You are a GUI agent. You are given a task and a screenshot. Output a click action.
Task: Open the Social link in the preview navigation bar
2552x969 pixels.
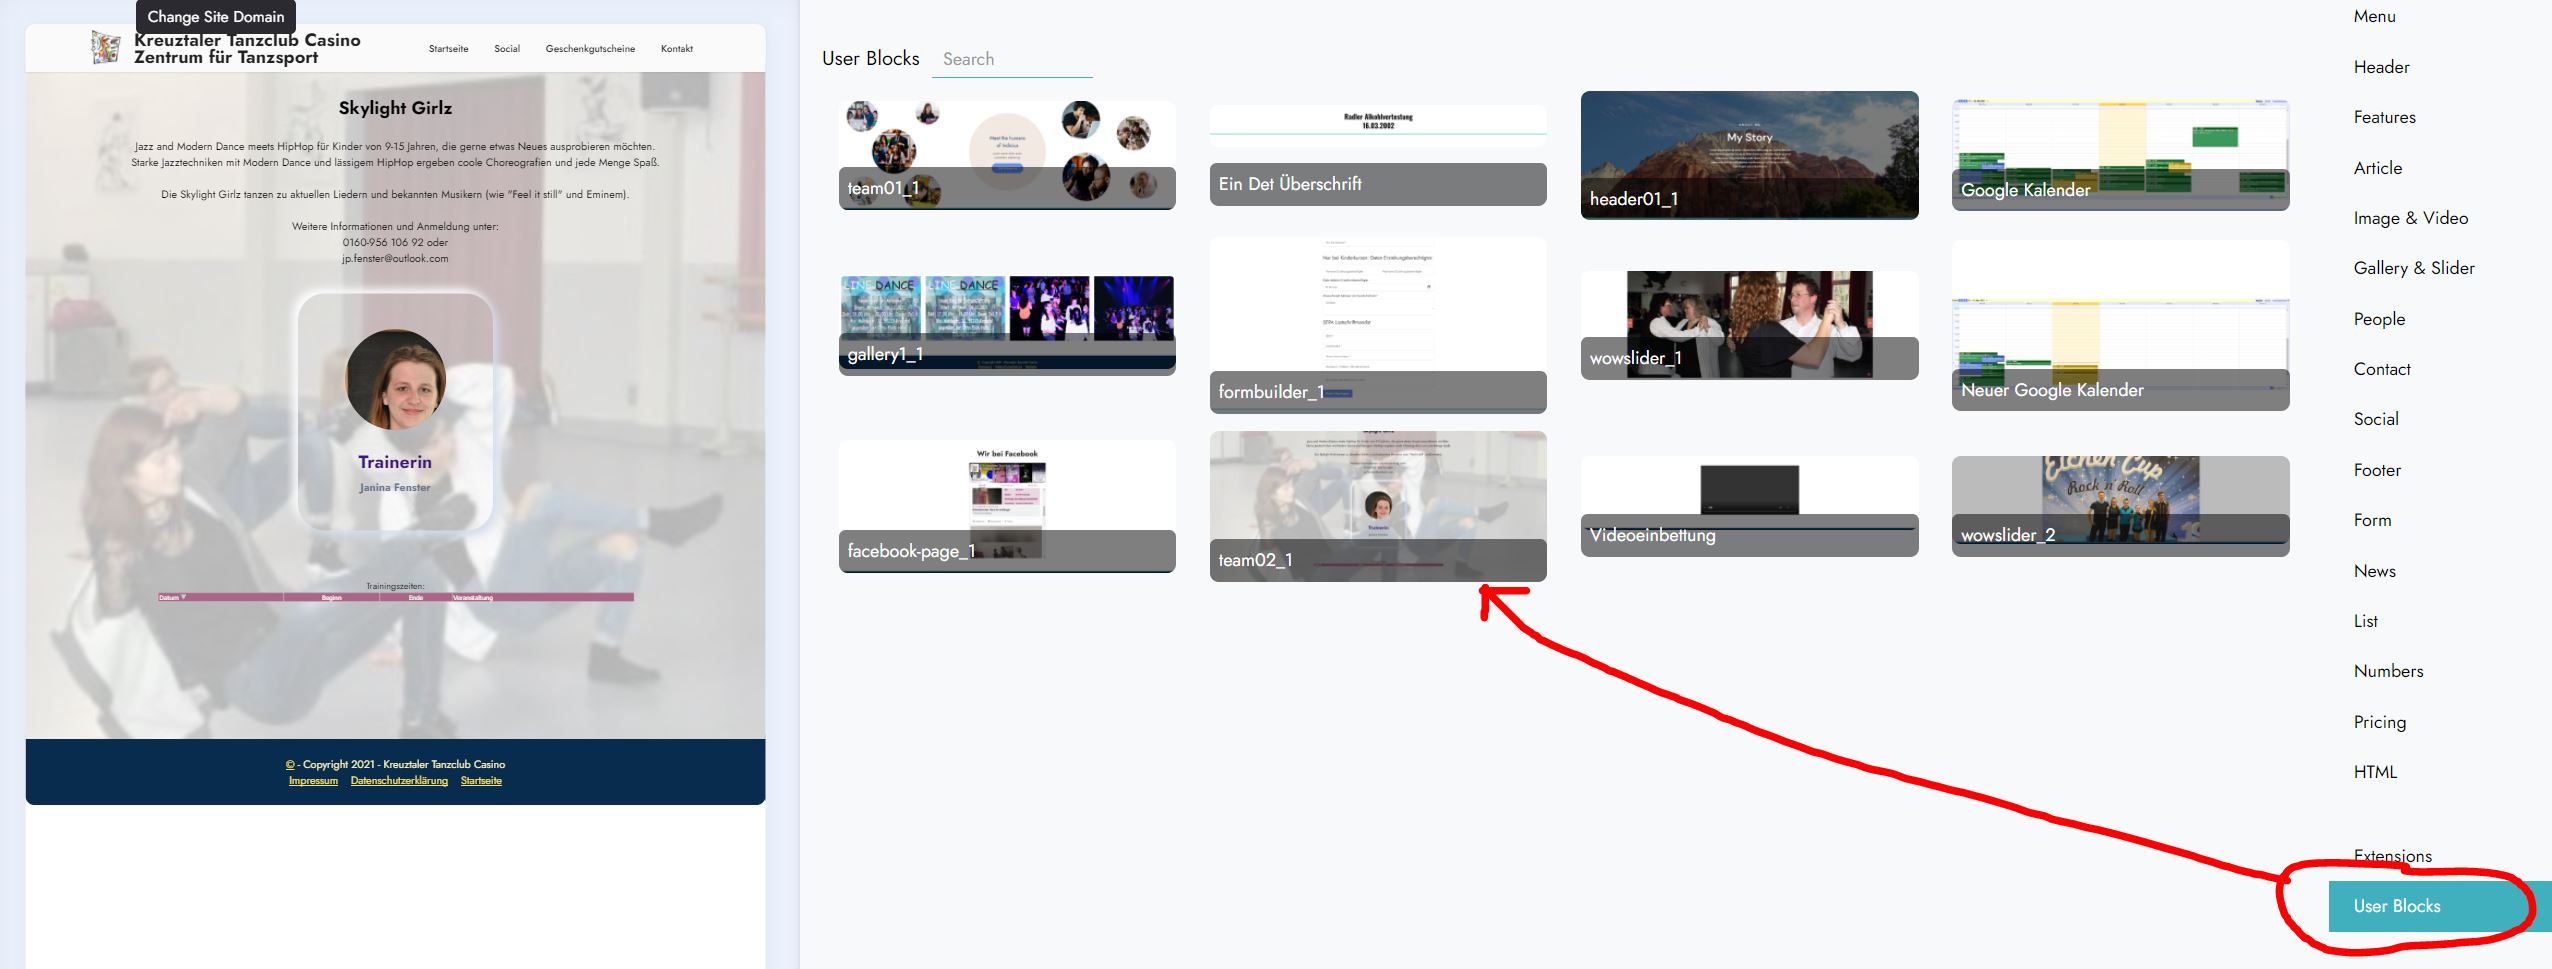tap(507, 48)
